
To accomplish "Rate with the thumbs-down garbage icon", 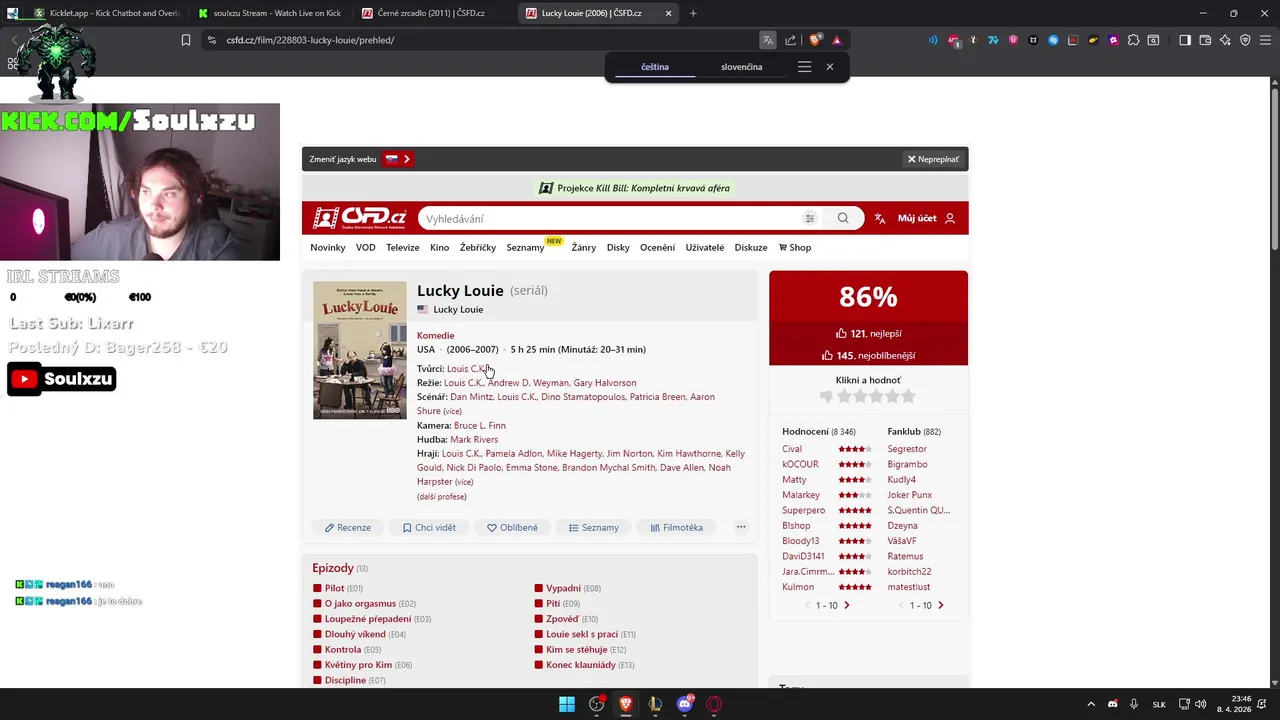I will (826, 397).
